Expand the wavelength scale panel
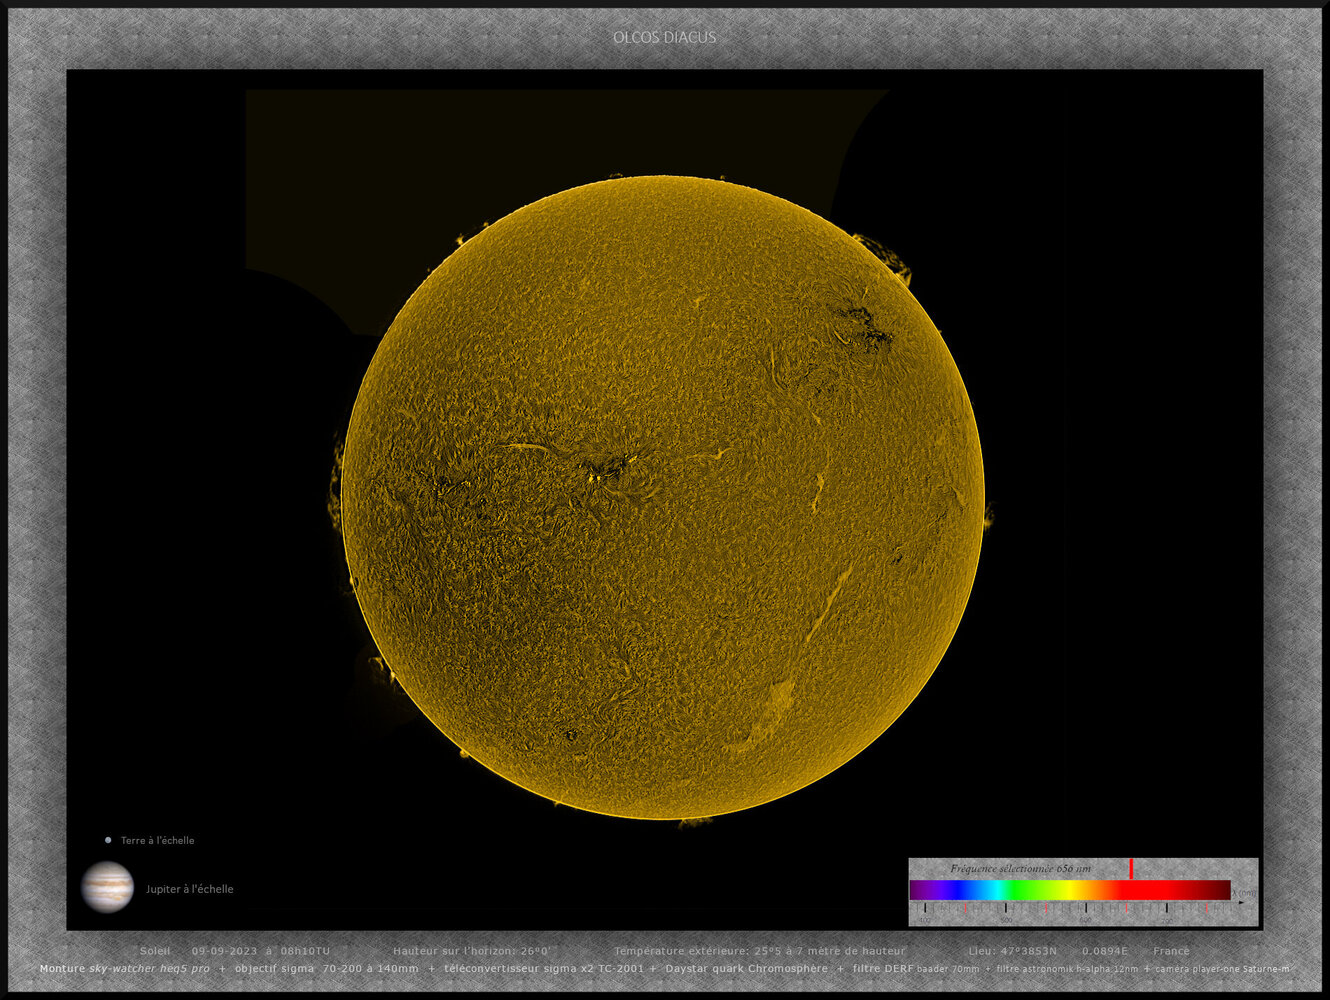This screenshot has width=1330, height=1000. tap(1083, 890)
